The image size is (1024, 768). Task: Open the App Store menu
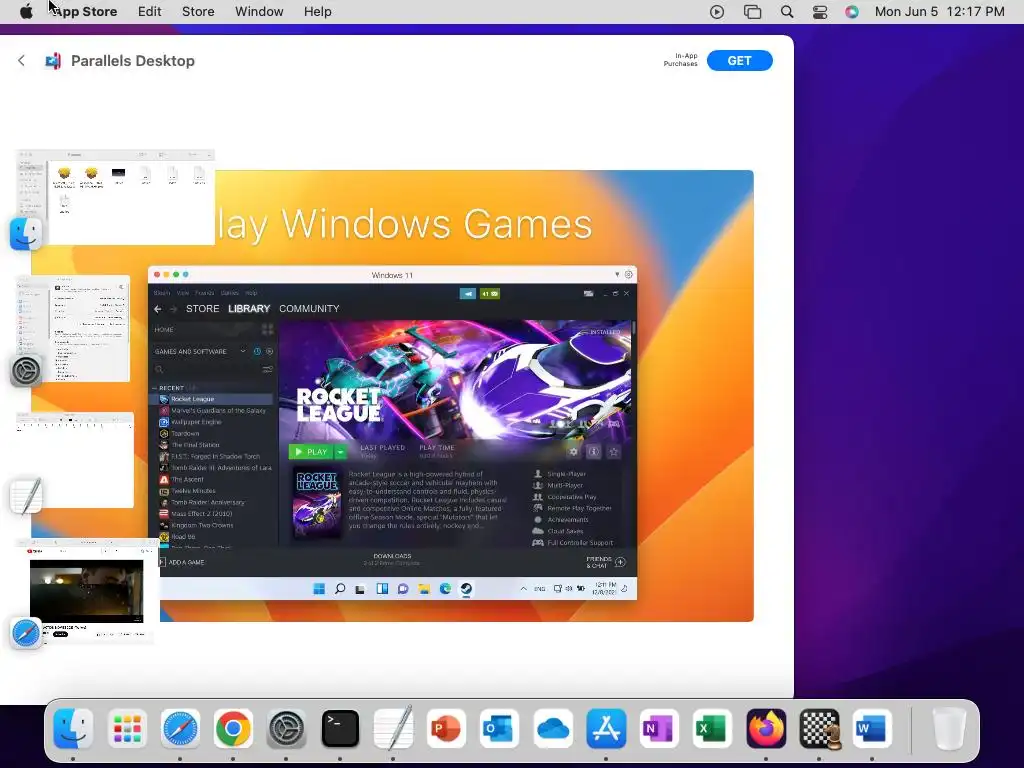(84, 12)
